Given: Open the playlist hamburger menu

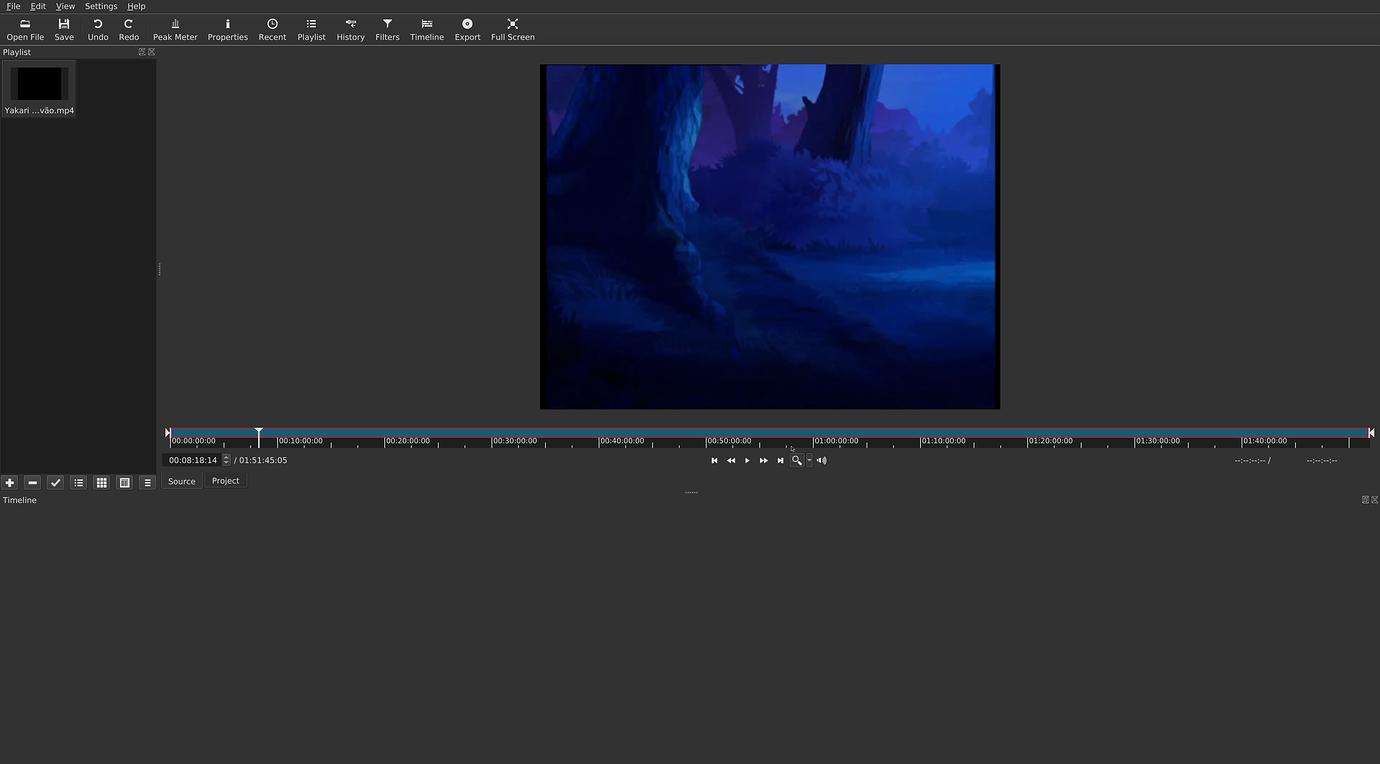Looking at the screenshot, I should click(148, 482).
